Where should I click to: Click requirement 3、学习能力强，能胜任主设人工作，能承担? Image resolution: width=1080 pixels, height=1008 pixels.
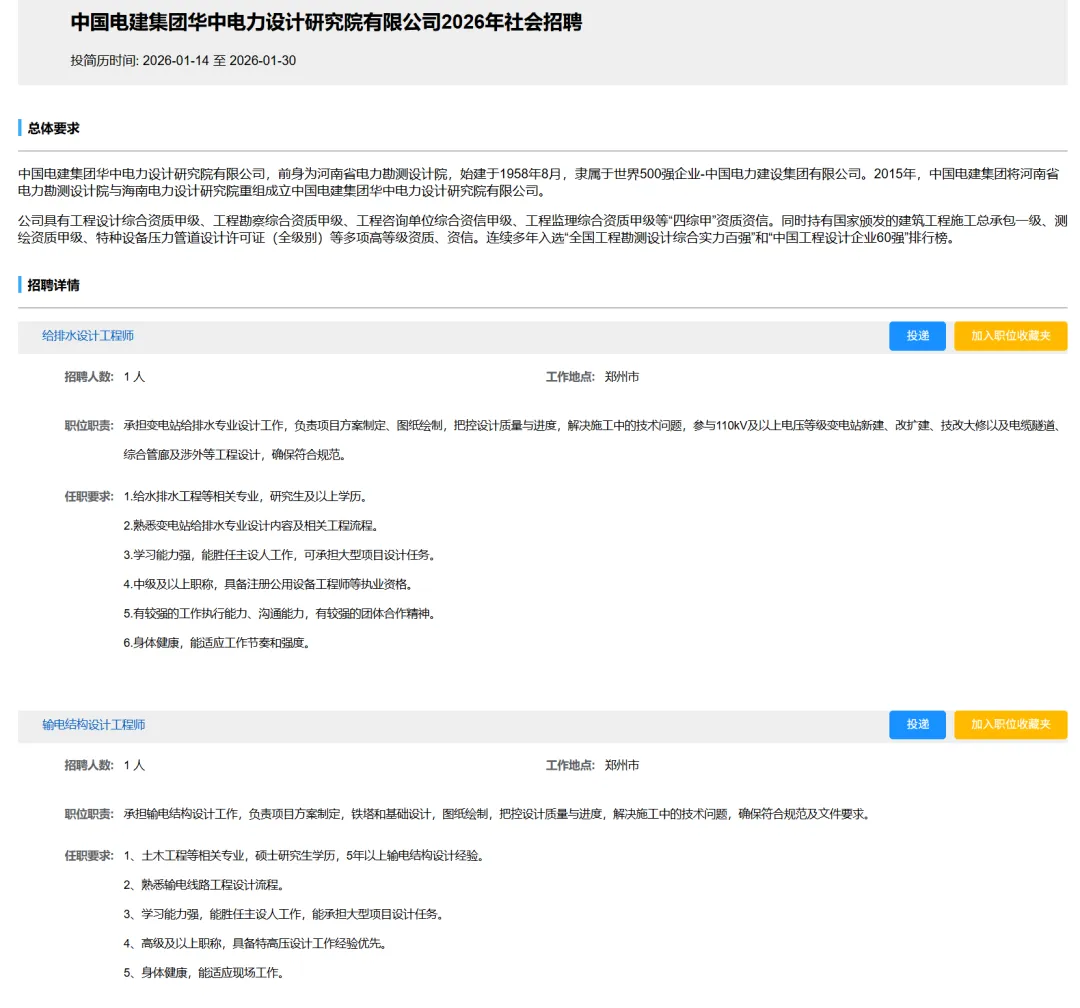pos(284,914)
